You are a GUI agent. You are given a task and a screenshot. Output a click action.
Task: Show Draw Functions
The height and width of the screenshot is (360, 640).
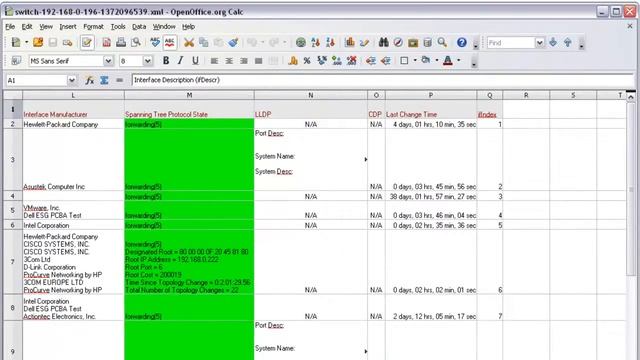pyautogui.click(x=364, y=42)
